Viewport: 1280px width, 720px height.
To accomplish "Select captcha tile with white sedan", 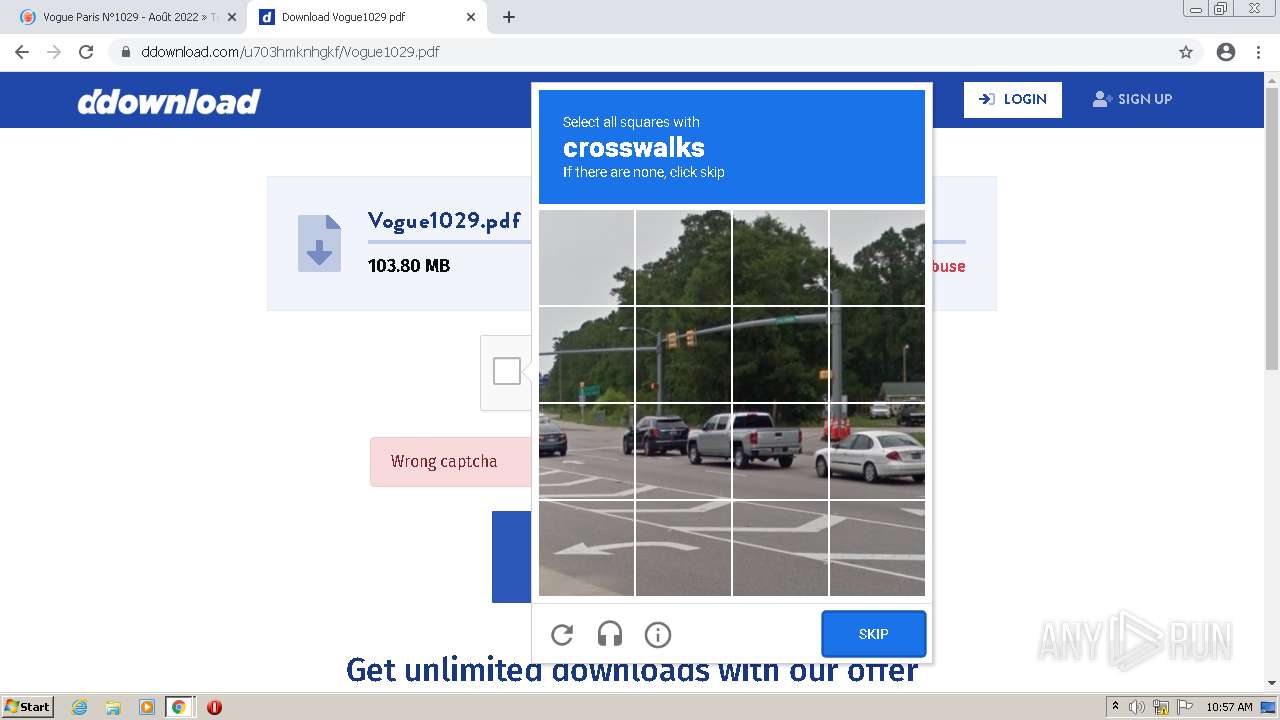I will click(x=877, y=451).
